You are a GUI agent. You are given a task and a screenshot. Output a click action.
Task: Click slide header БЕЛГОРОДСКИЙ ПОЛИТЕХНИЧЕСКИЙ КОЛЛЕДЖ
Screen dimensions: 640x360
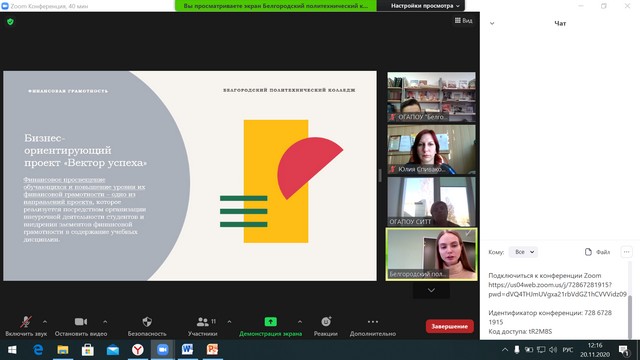tap(289, 90)
